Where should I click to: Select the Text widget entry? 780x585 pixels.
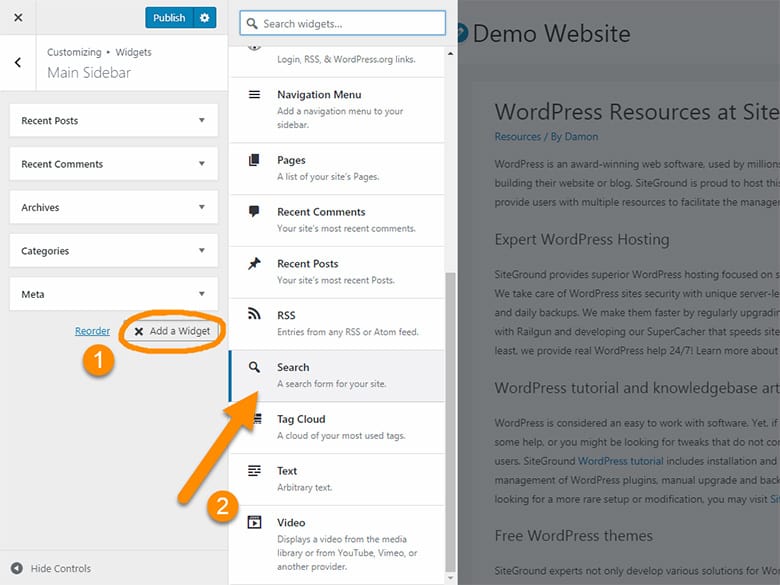(x=337, y=479)
